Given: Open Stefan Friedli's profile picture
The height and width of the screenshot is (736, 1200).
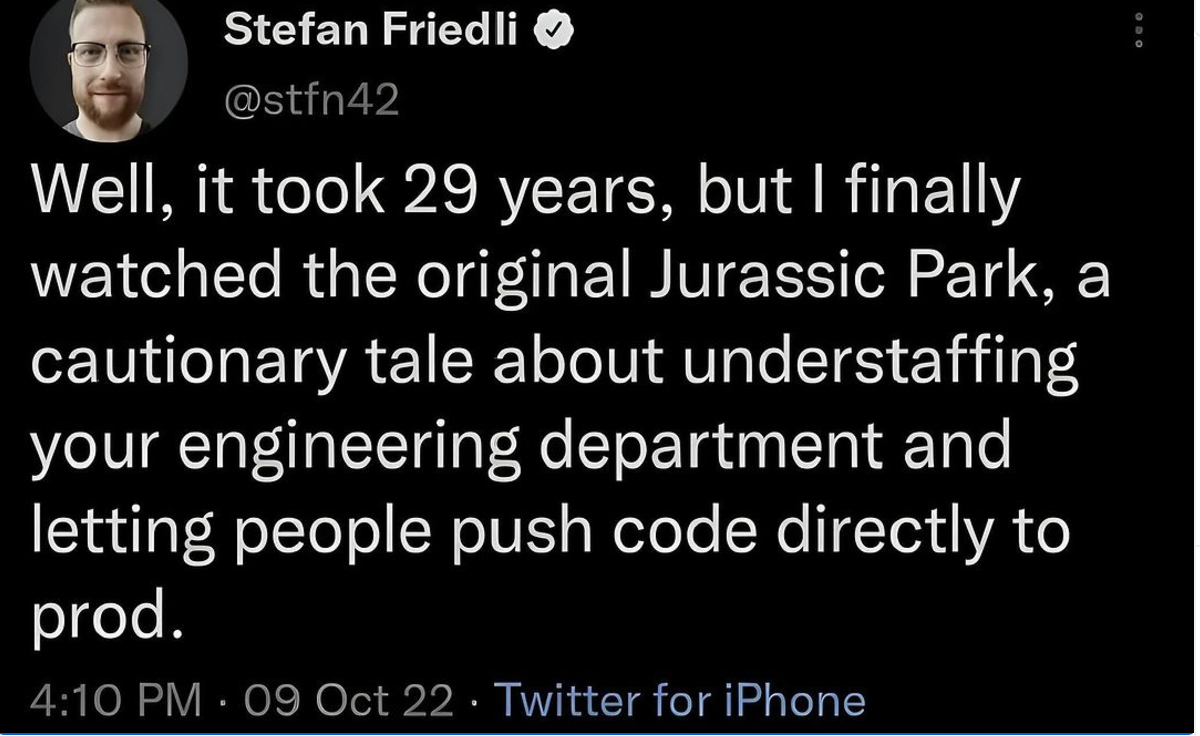Looking at the screenshot, I should (108, 66).
